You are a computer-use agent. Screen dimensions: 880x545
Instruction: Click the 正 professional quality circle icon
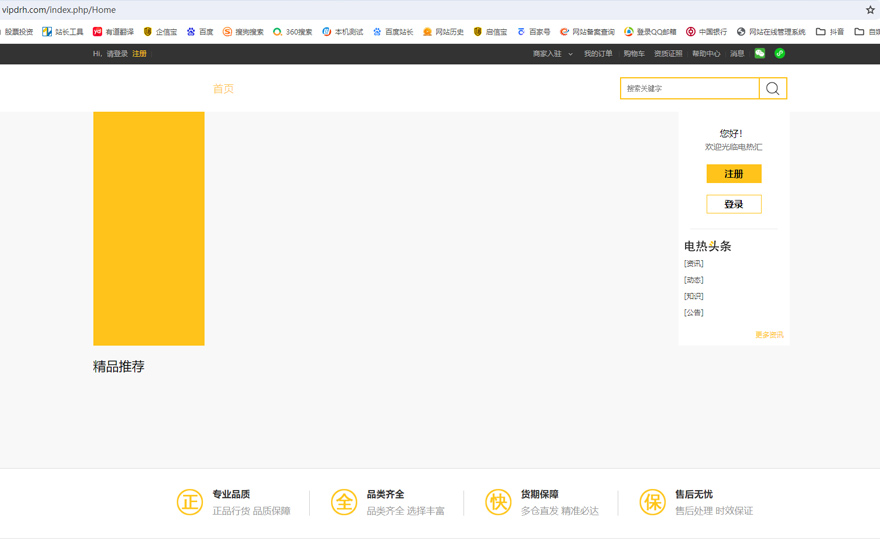pos(190,502)
